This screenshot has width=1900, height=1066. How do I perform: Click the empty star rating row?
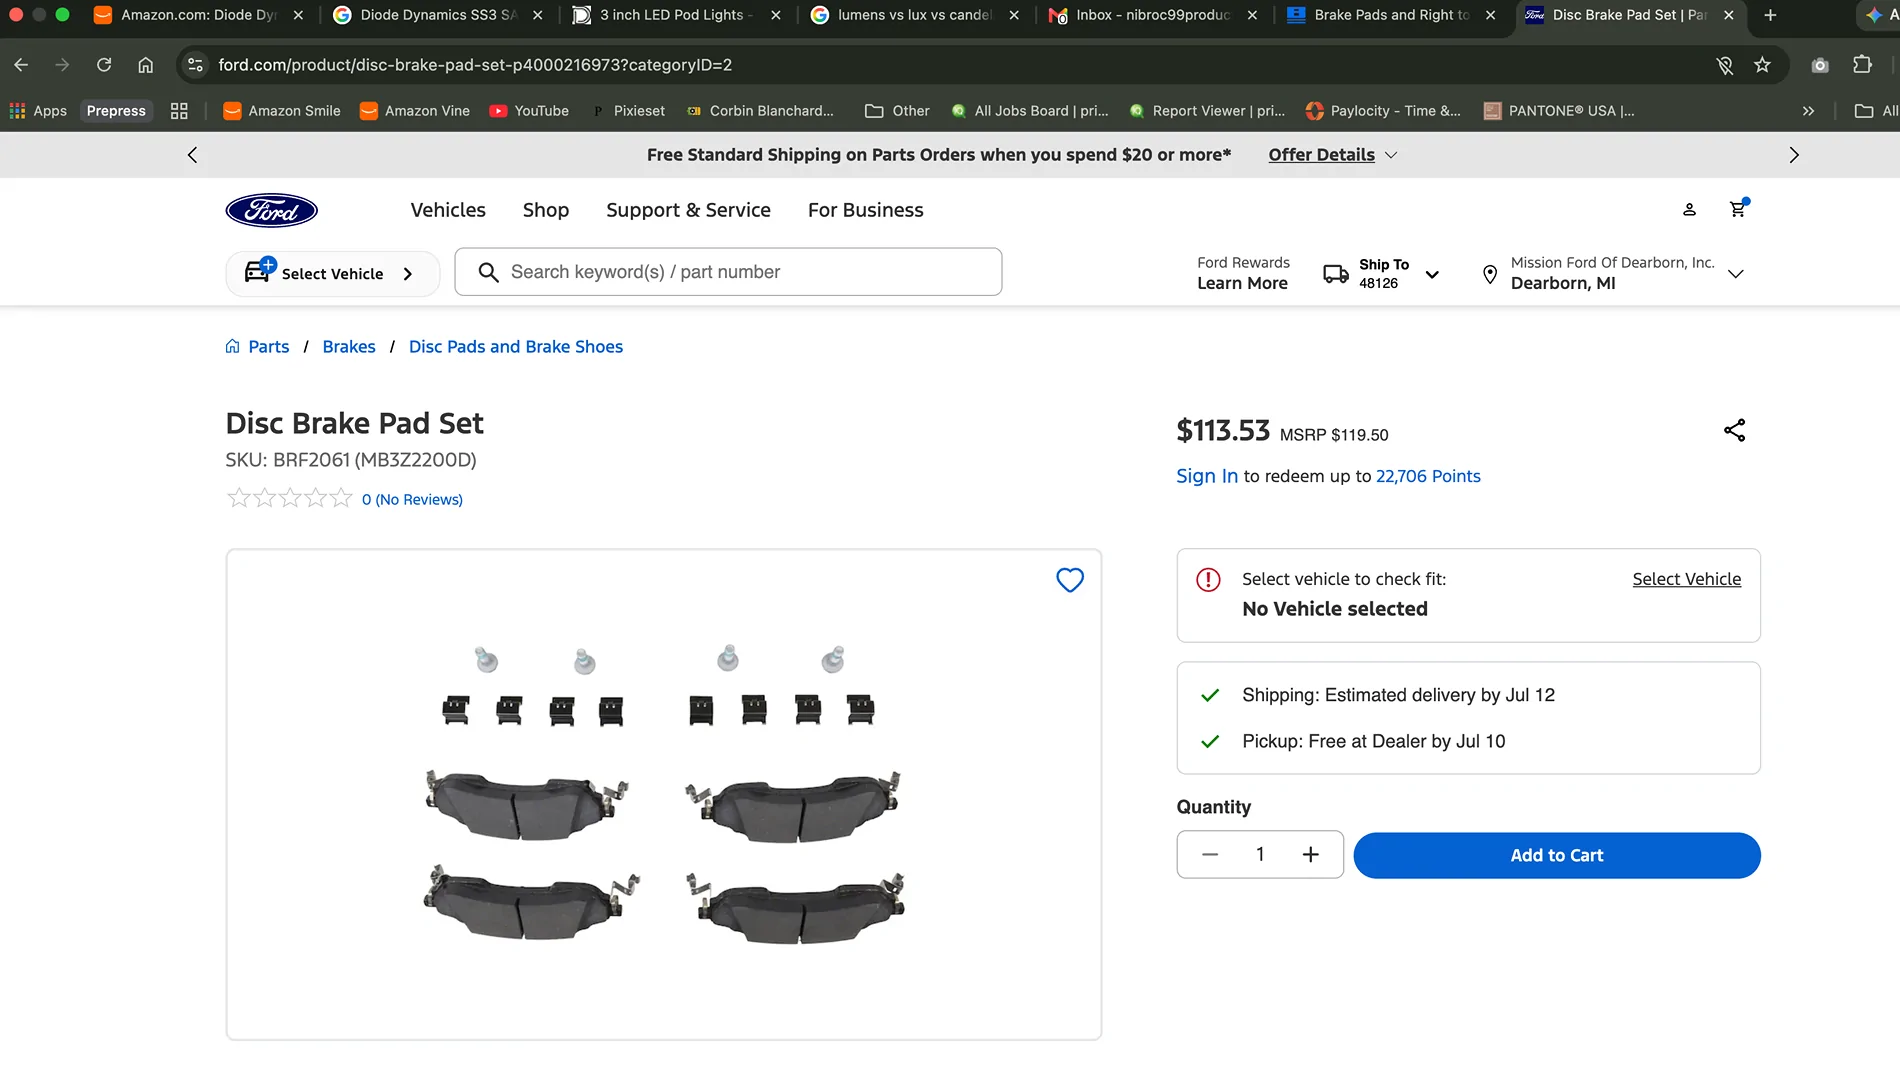(290, 498)
